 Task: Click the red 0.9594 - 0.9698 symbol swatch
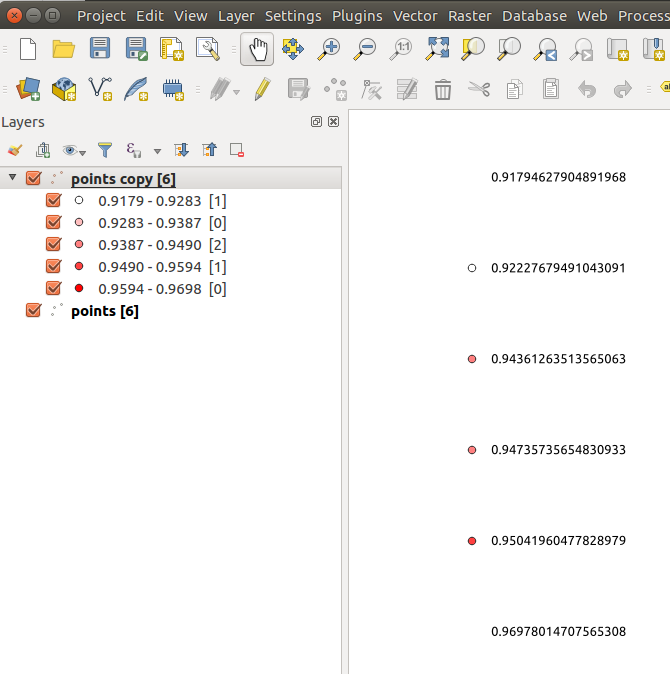(79, 288)
